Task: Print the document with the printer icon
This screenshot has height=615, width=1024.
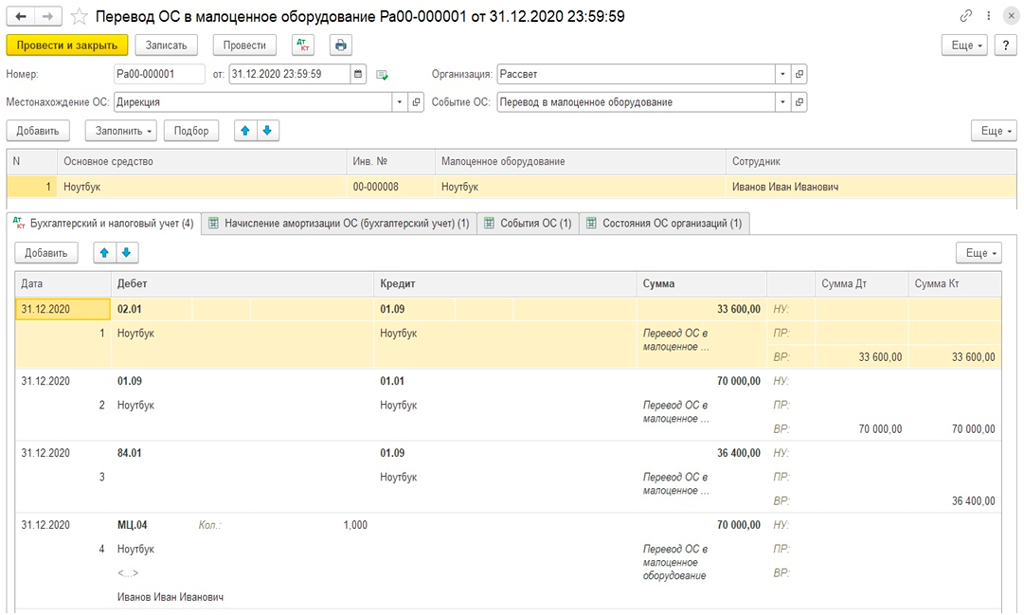Action: (340, 45)
